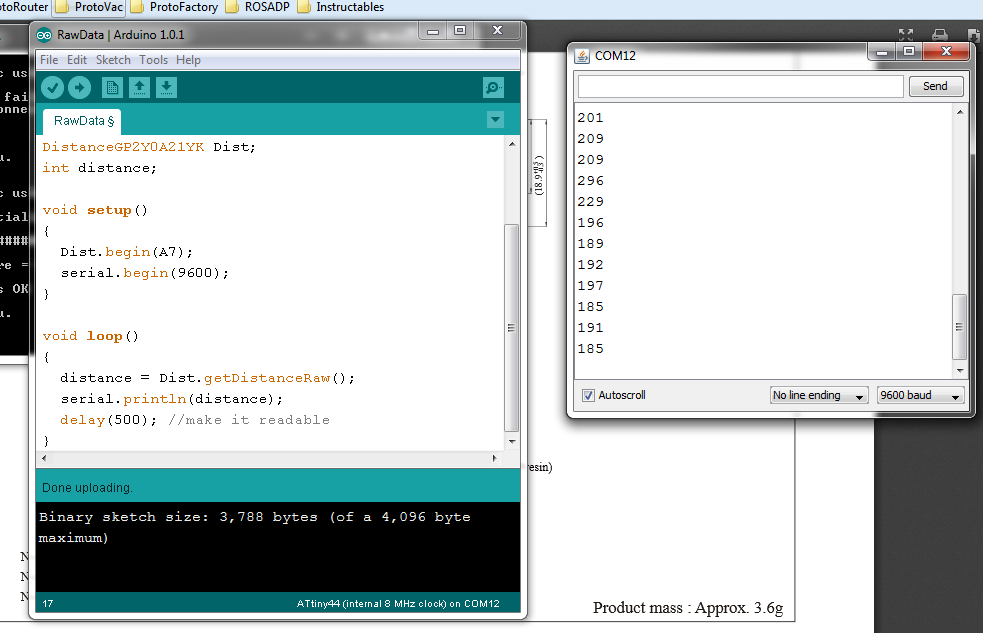Click the 296 reading in serial output

[591, 180]
